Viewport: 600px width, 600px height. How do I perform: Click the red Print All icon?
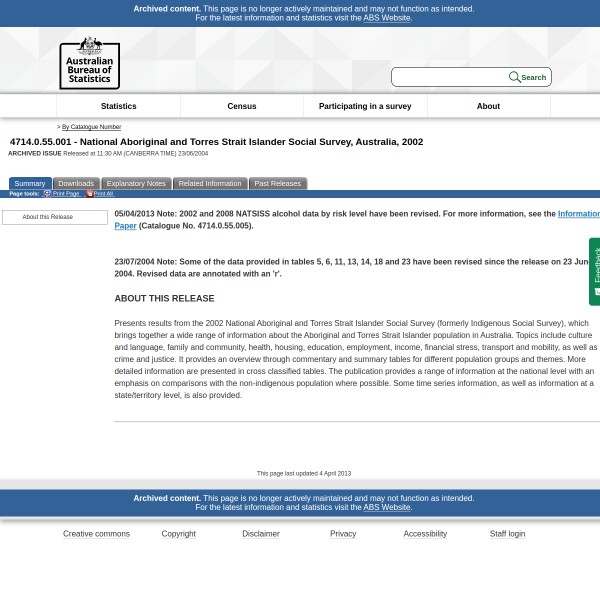[x=89, y=194]
